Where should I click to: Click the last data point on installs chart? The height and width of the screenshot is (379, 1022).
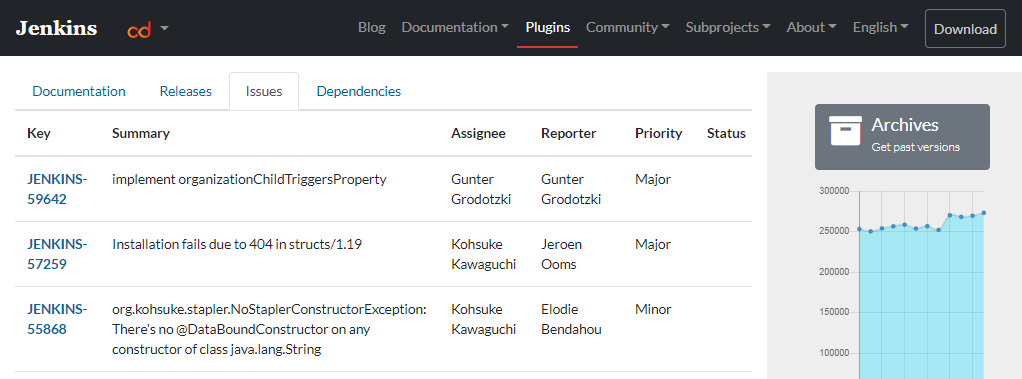(984, 213)
